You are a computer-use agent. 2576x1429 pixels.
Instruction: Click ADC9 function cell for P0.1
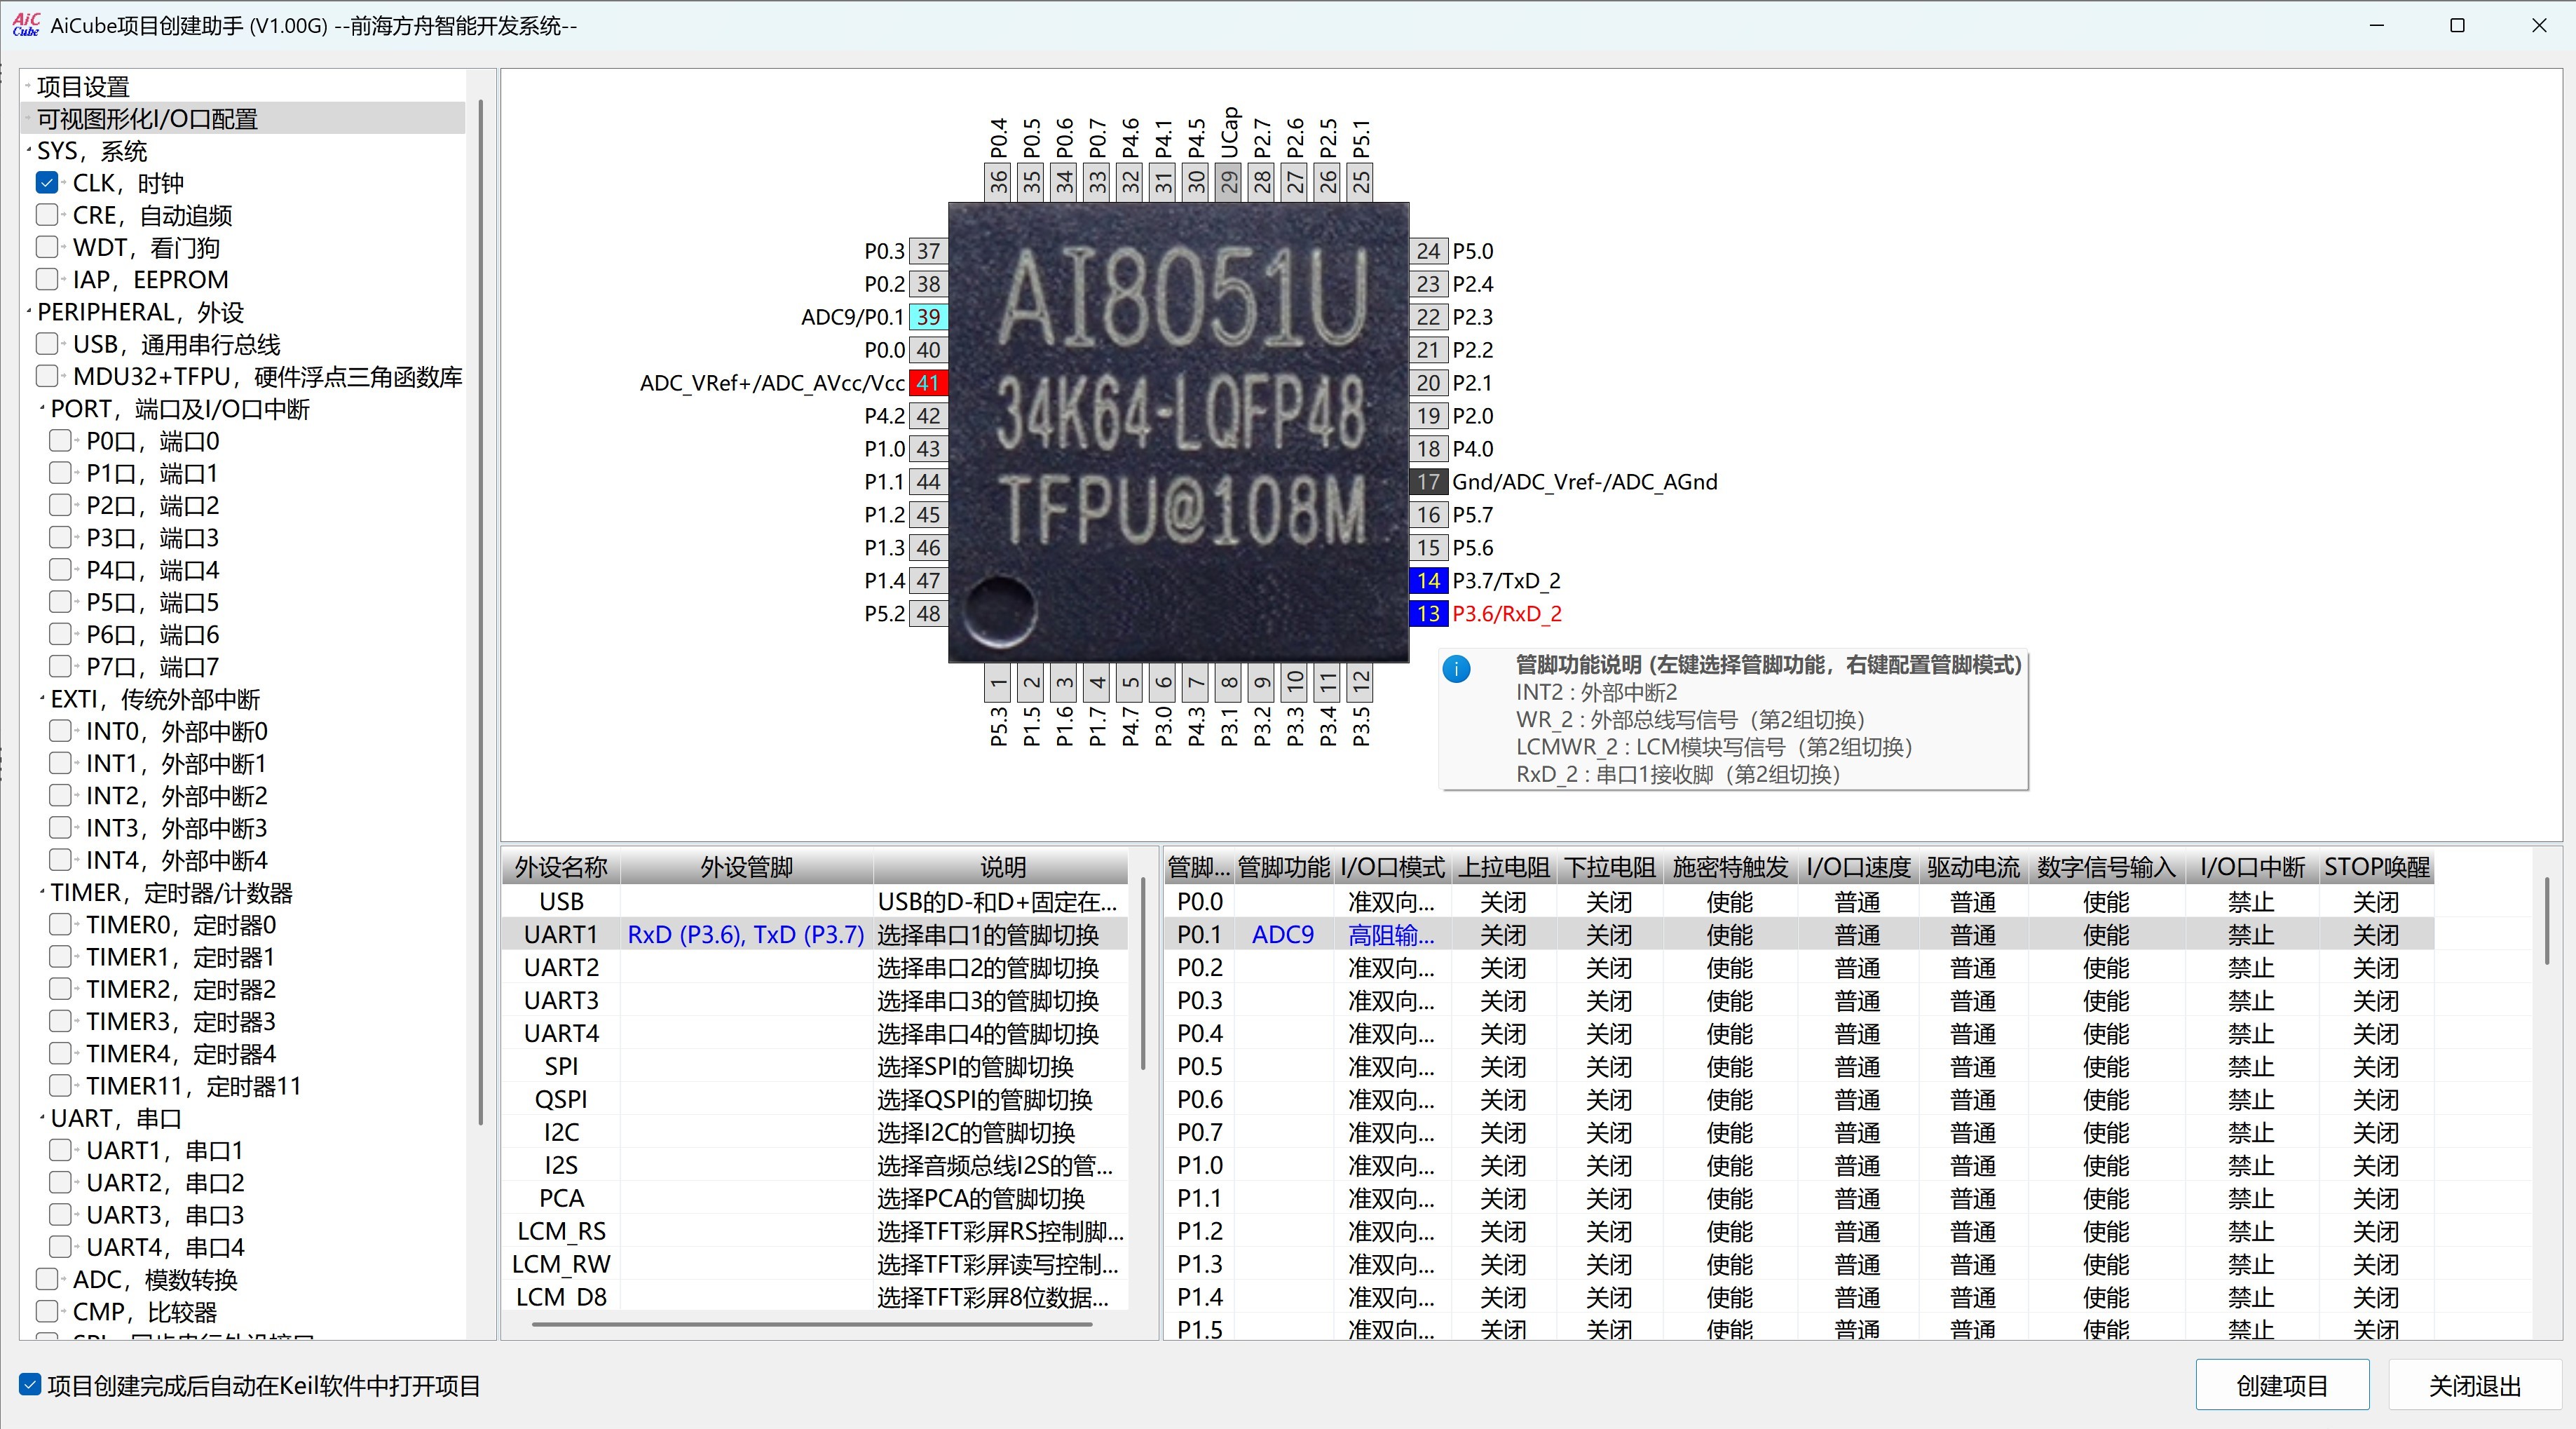1283,935
